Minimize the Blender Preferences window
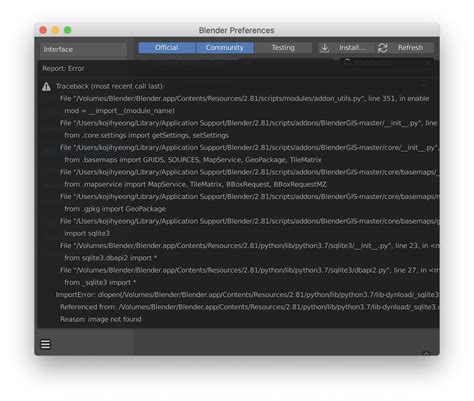The height and width of the screenshot is (401, 474). pos(55,30)
